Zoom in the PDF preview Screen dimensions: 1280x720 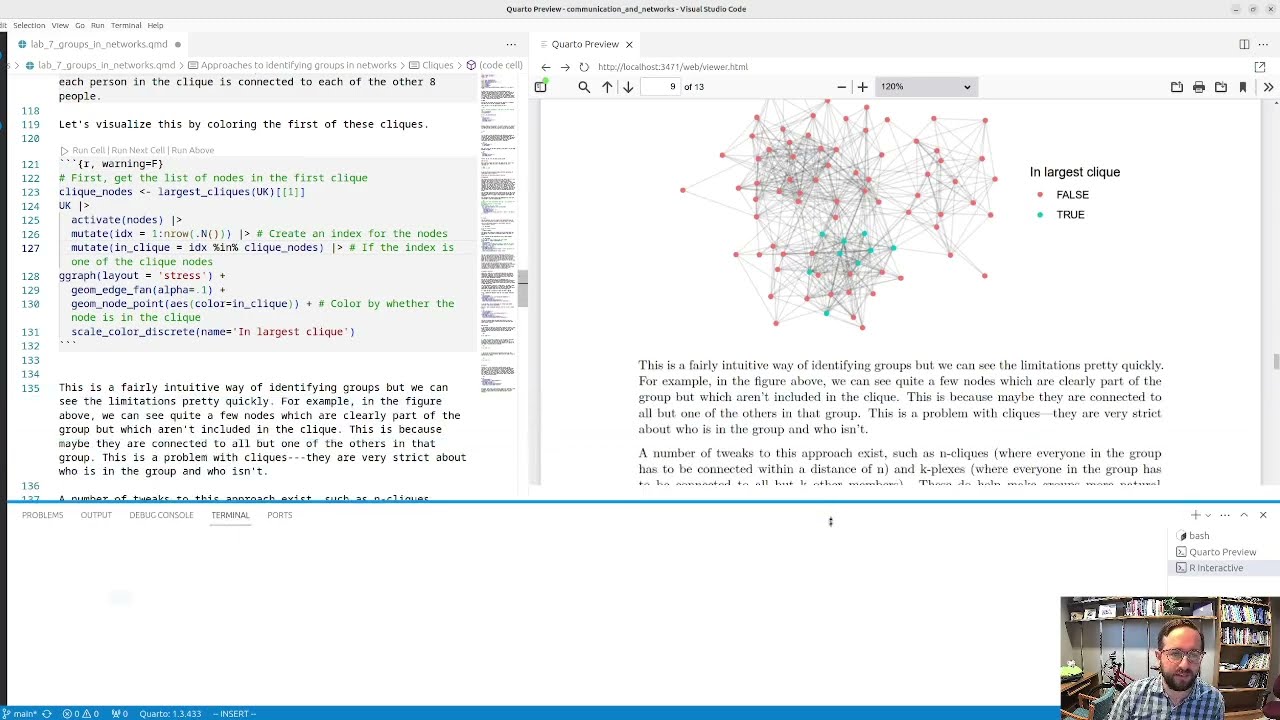862,87
